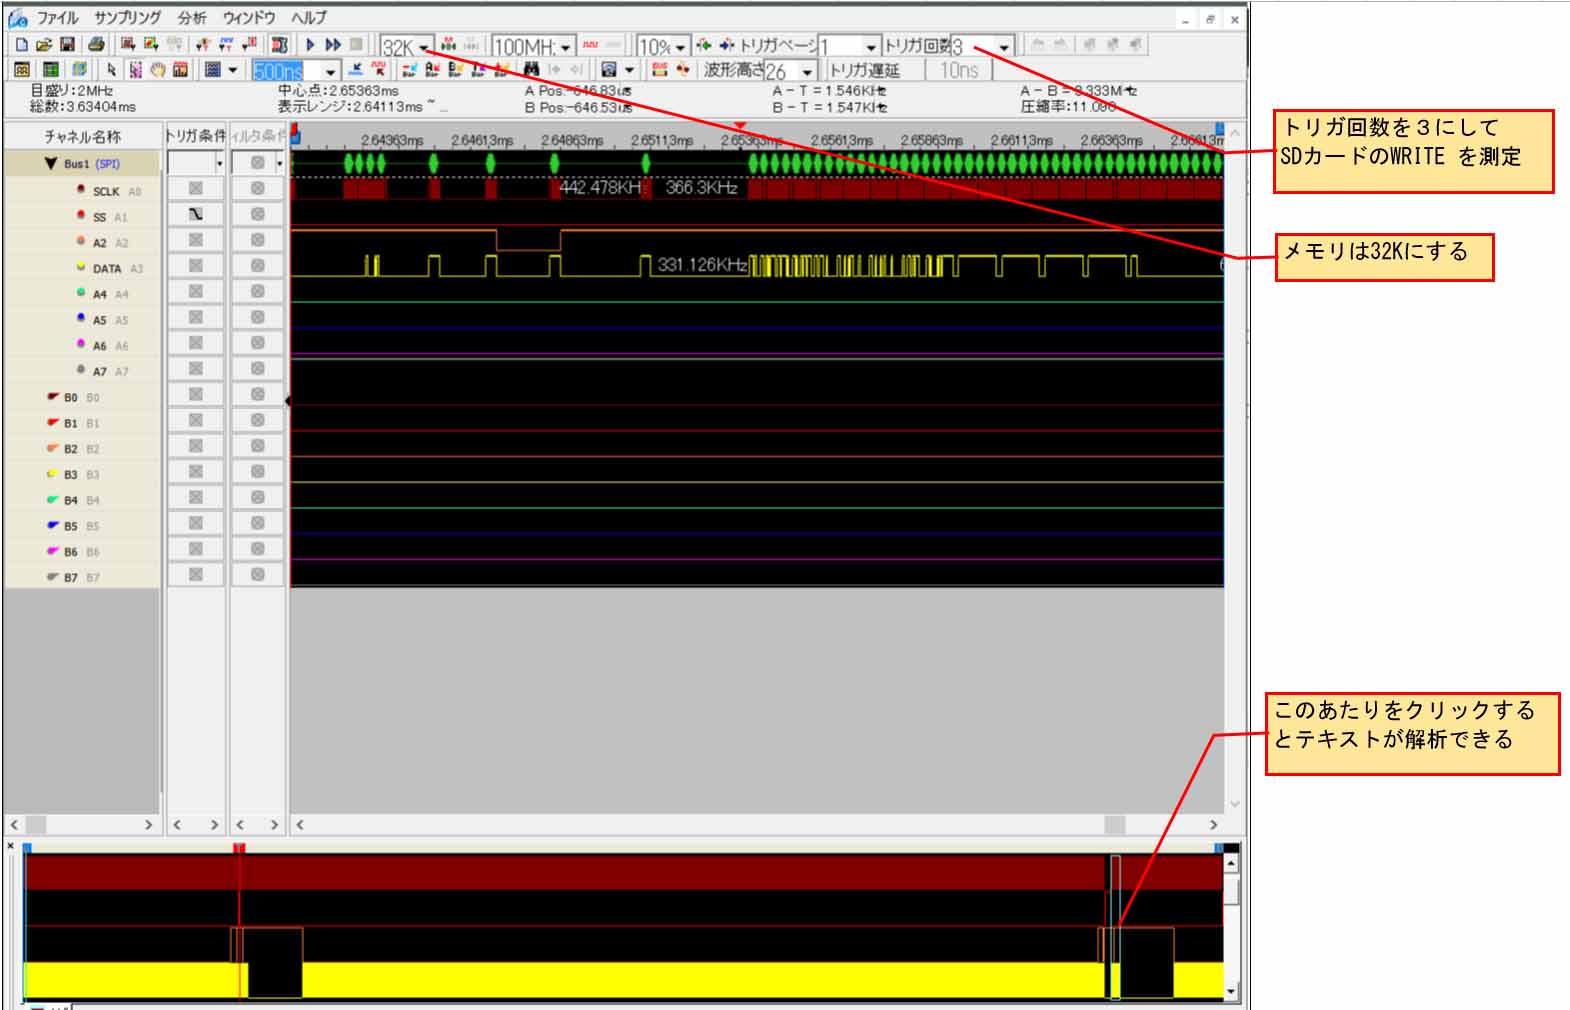Click the Print icon in toolbar
This screenshot has height=1010, width=1570.
[96, 45]
